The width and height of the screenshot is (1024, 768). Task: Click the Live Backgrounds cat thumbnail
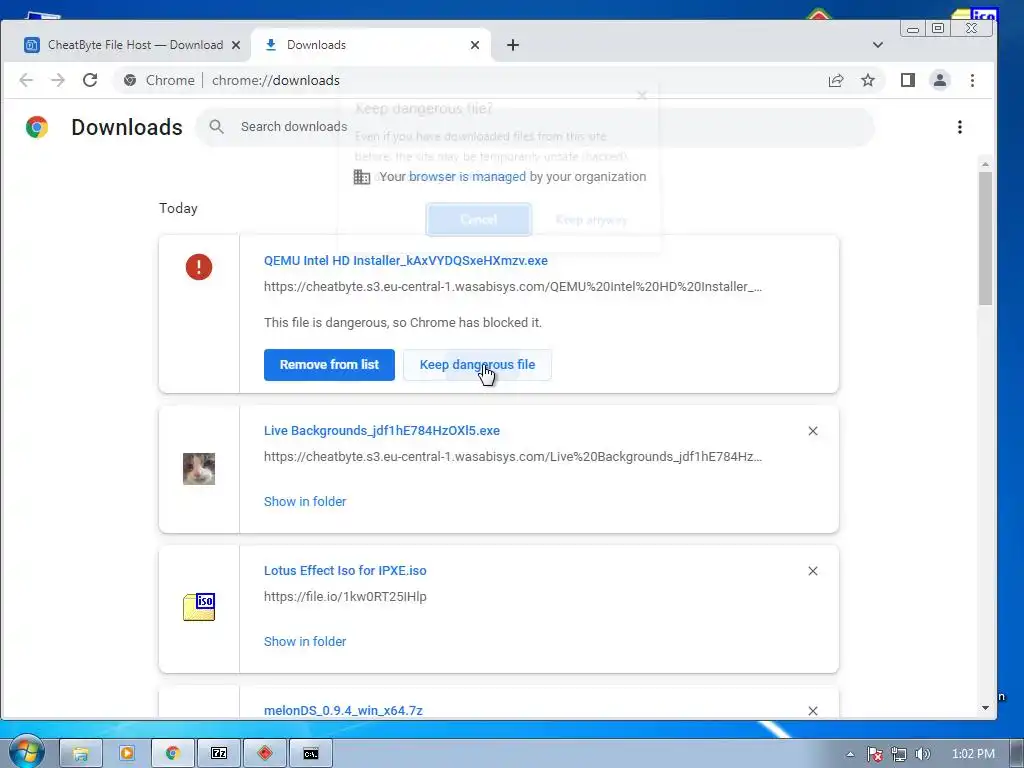[x=199, y=469]
